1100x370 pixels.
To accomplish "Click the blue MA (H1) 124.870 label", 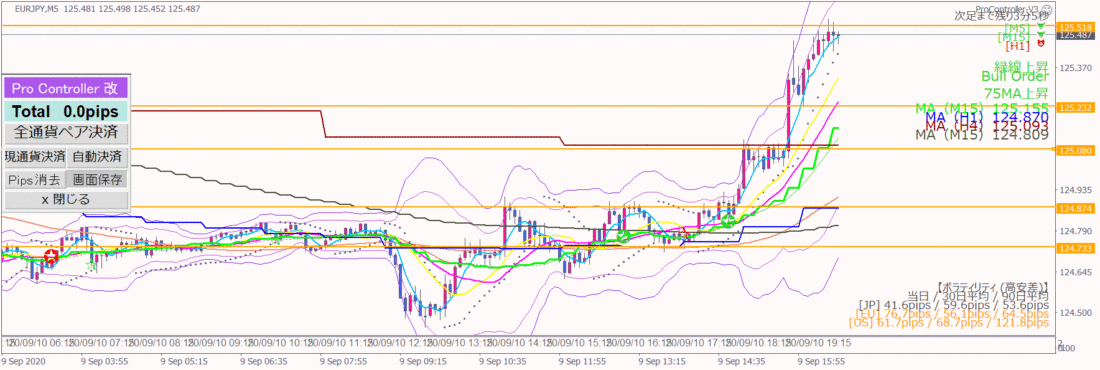I will (988, 117).
